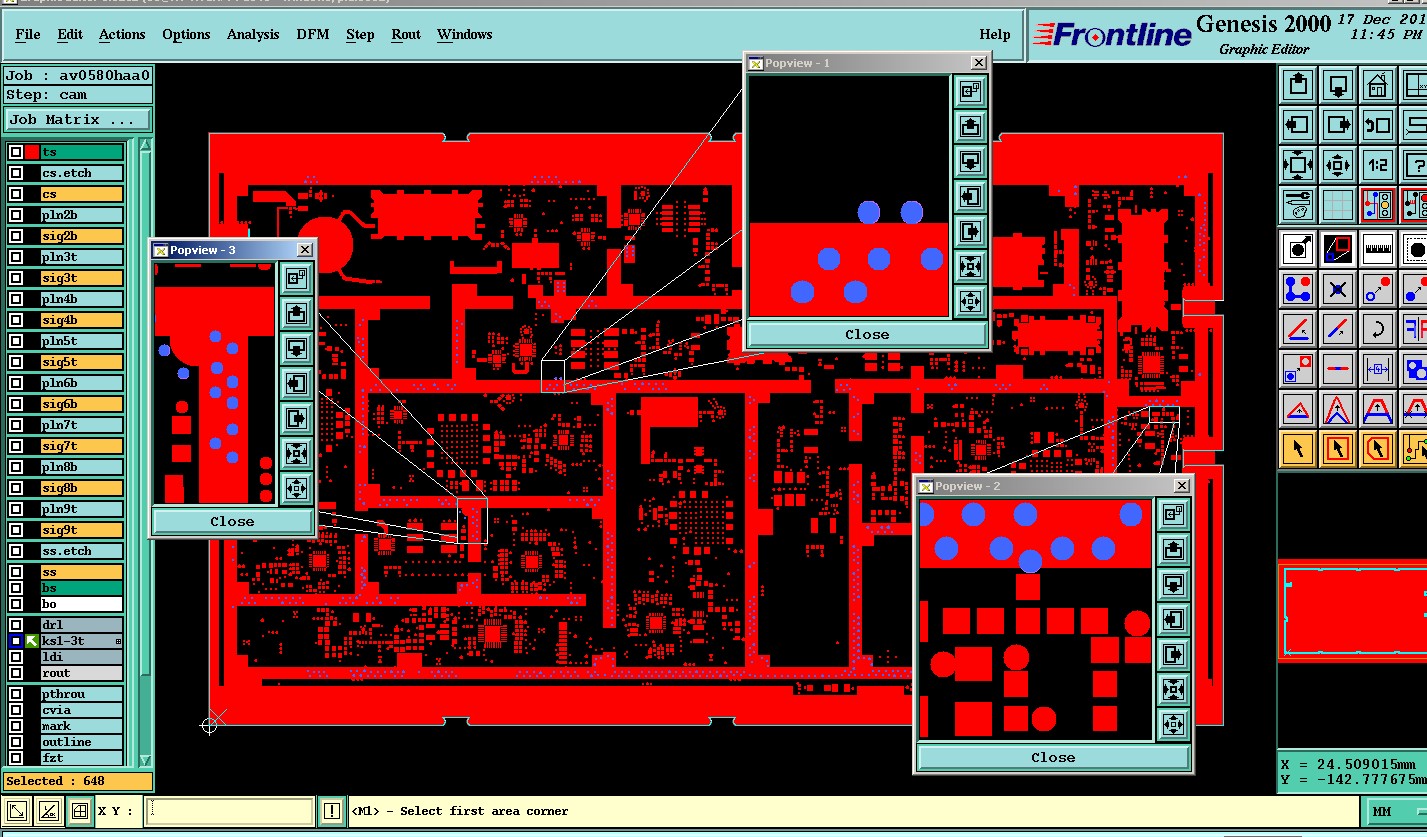Open the tools and palette settings icon
Screen dimensions: 1427x837
[x=1298, y=205]
